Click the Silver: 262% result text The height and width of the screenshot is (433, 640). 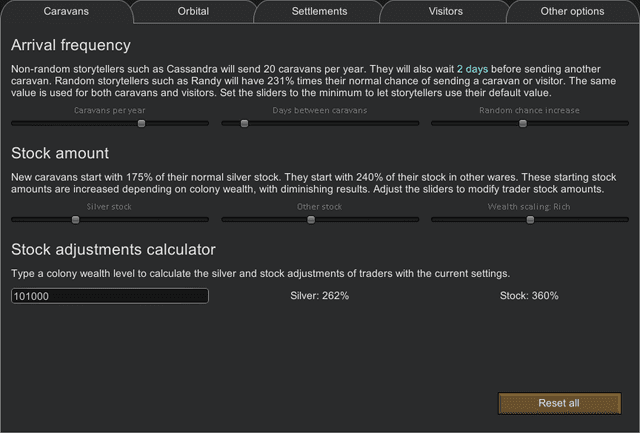319,296
